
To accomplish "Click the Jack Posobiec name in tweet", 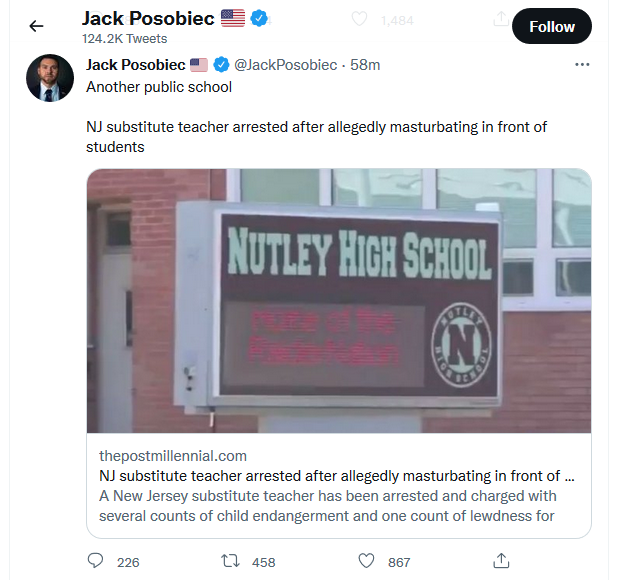I will tap(135, 65).
